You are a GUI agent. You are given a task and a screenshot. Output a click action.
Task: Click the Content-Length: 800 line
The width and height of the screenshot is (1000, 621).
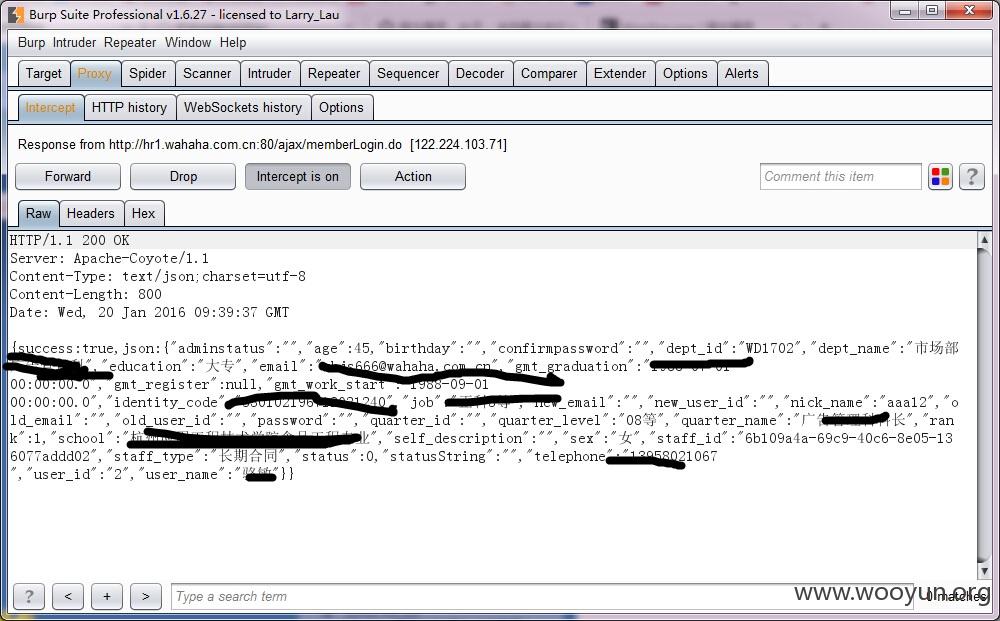(85, 294)
